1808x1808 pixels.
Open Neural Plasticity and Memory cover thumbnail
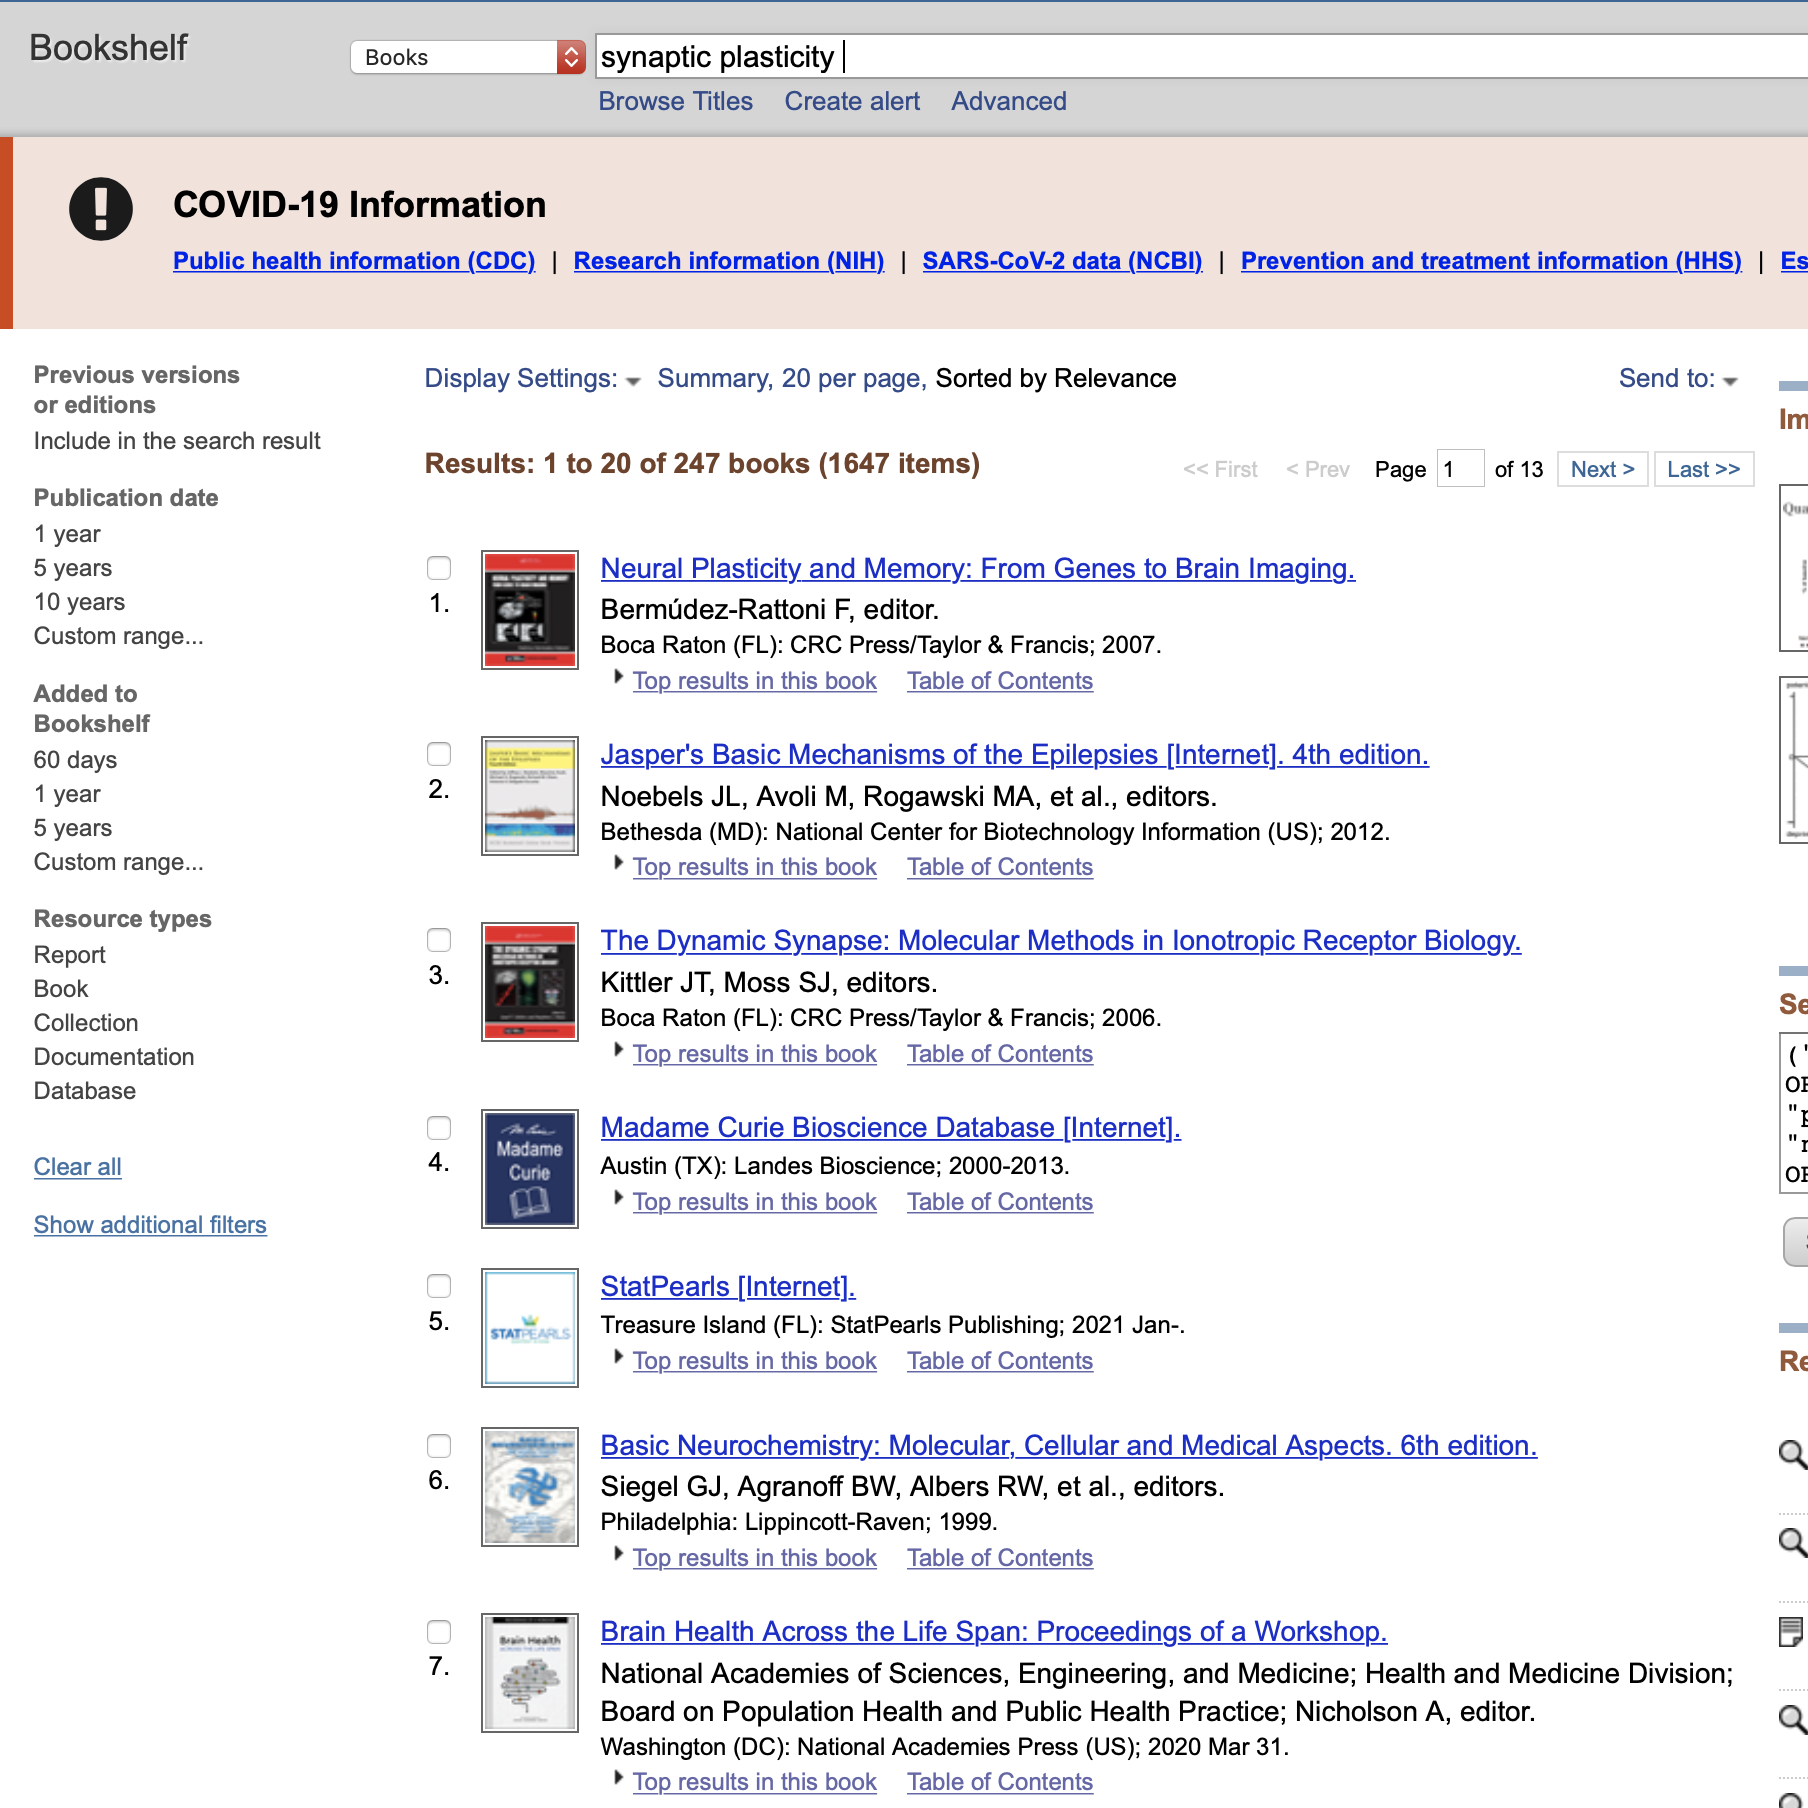click(x=530, y=610)
